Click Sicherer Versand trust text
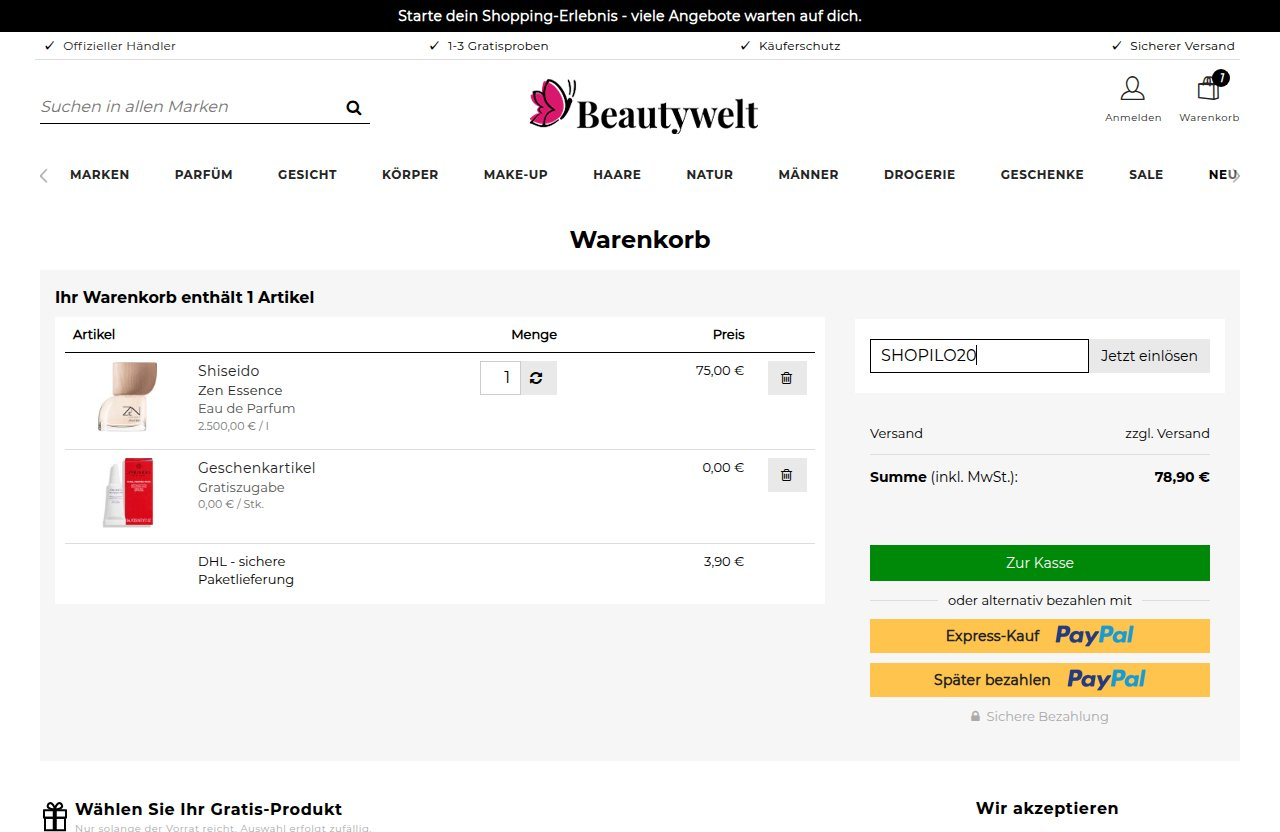Image resolution: width=1280 pixels, height=832 pixels. click(1182, 46)
